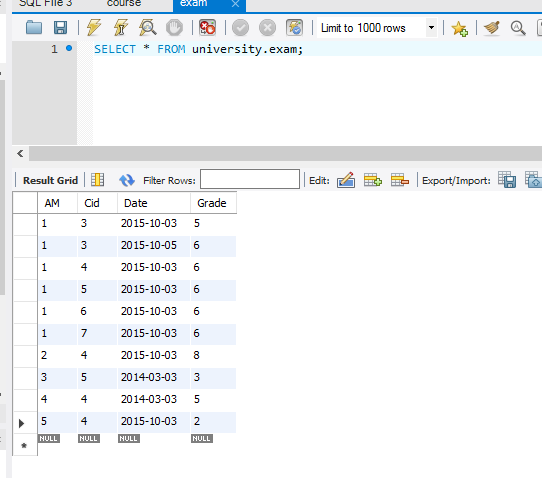Export recordset to file icon
542x478 pixels.
click(507, 180)
